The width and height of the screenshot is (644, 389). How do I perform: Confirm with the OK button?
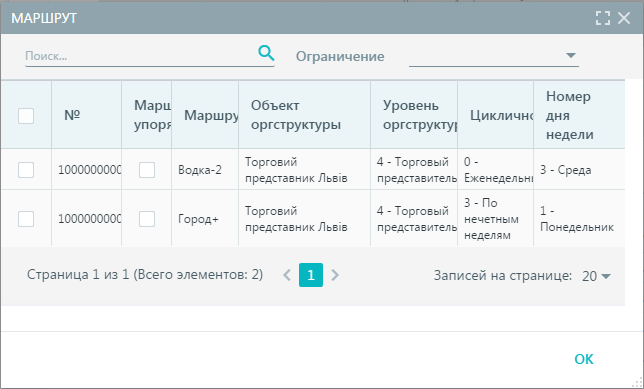pos(584,359)
